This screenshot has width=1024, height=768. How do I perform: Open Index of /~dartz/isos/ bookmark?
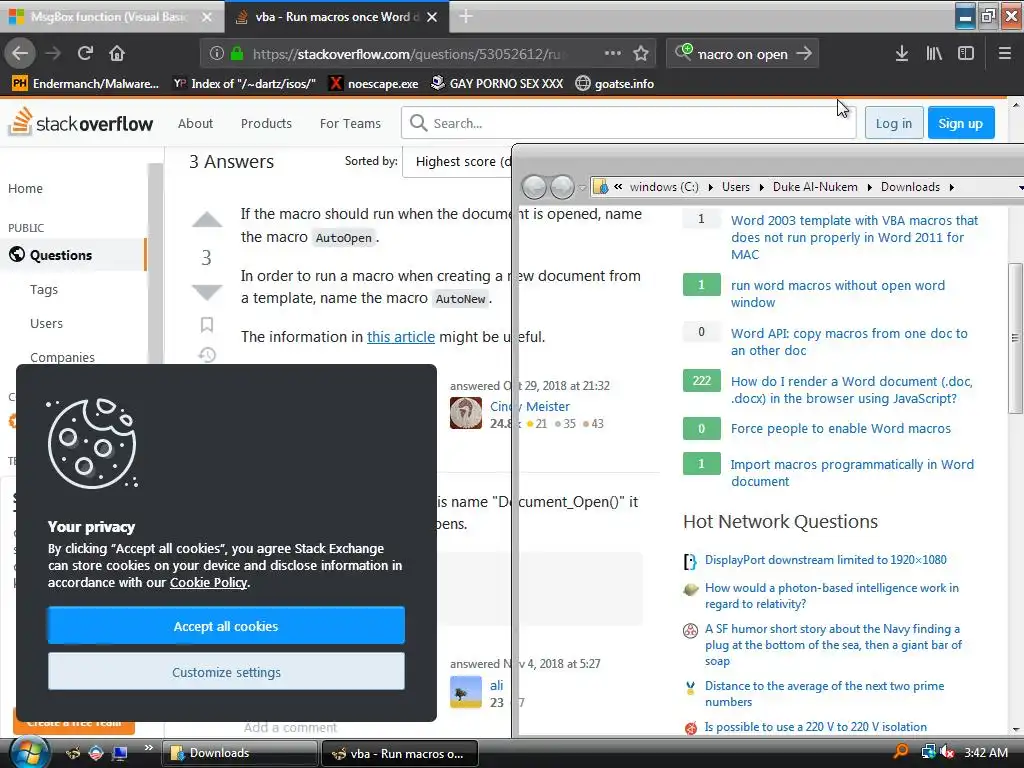coord(244,84)
